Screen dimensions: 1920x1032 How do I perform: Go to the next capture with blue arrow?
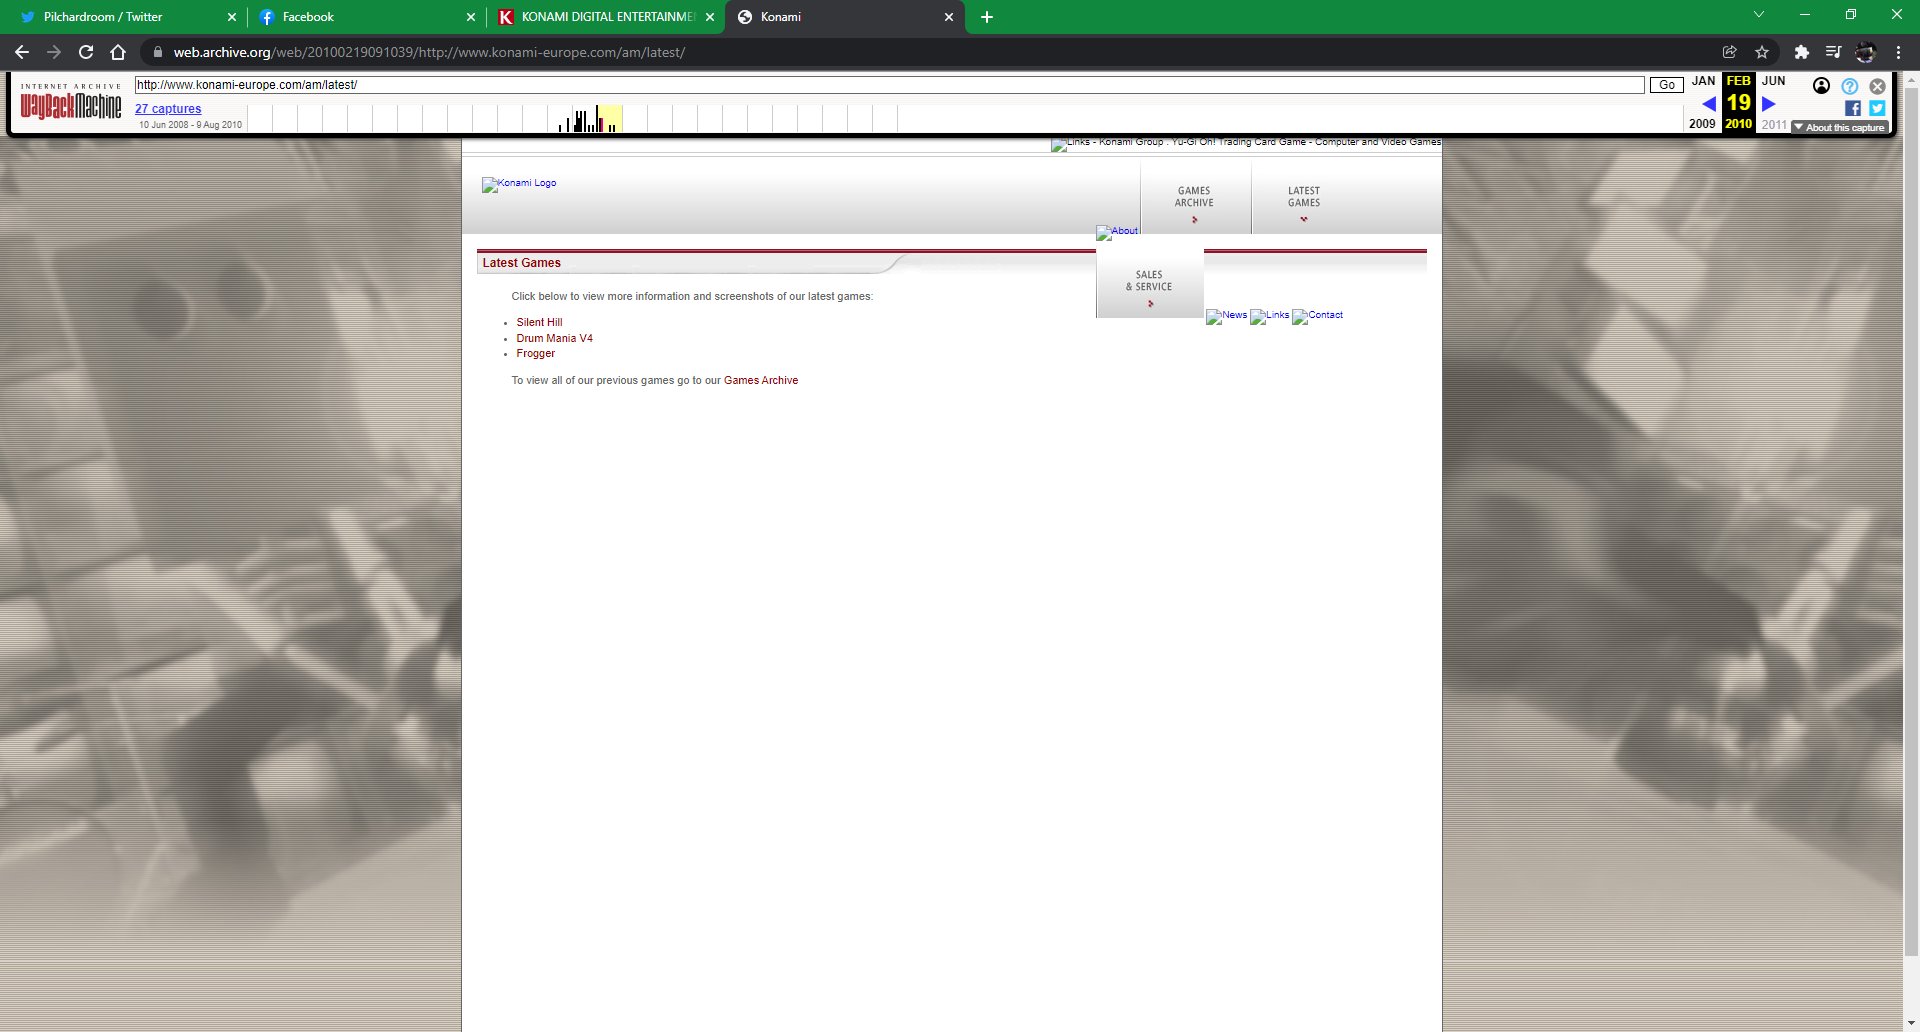pyautogui.click(x=1769, y=103)
